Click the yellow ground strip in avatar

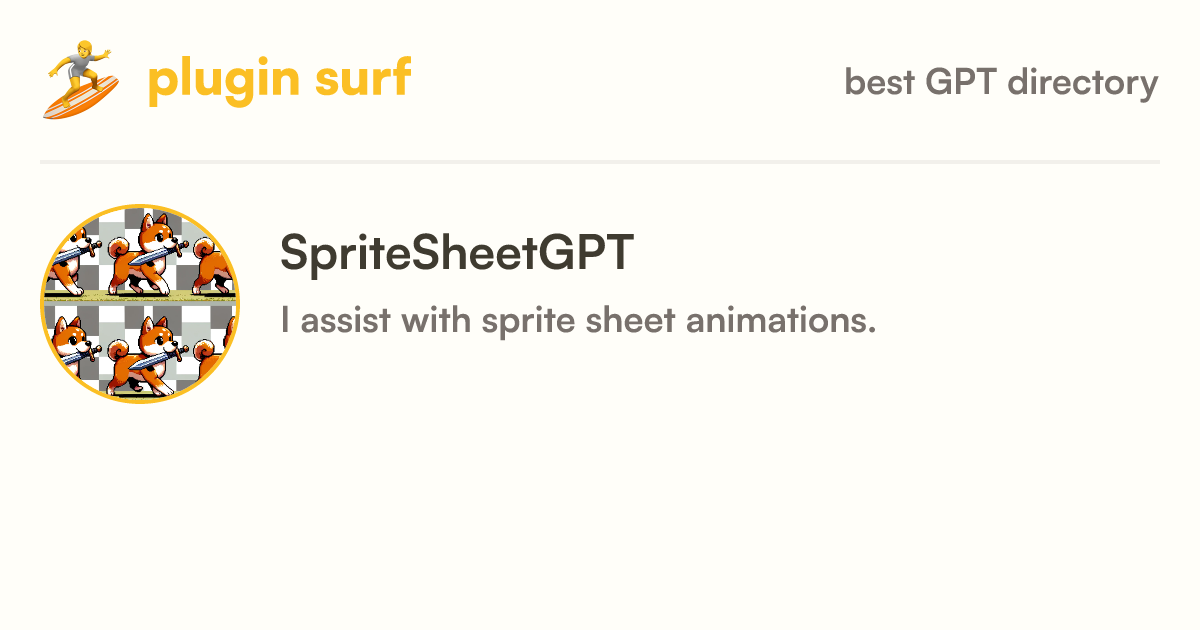140,295
